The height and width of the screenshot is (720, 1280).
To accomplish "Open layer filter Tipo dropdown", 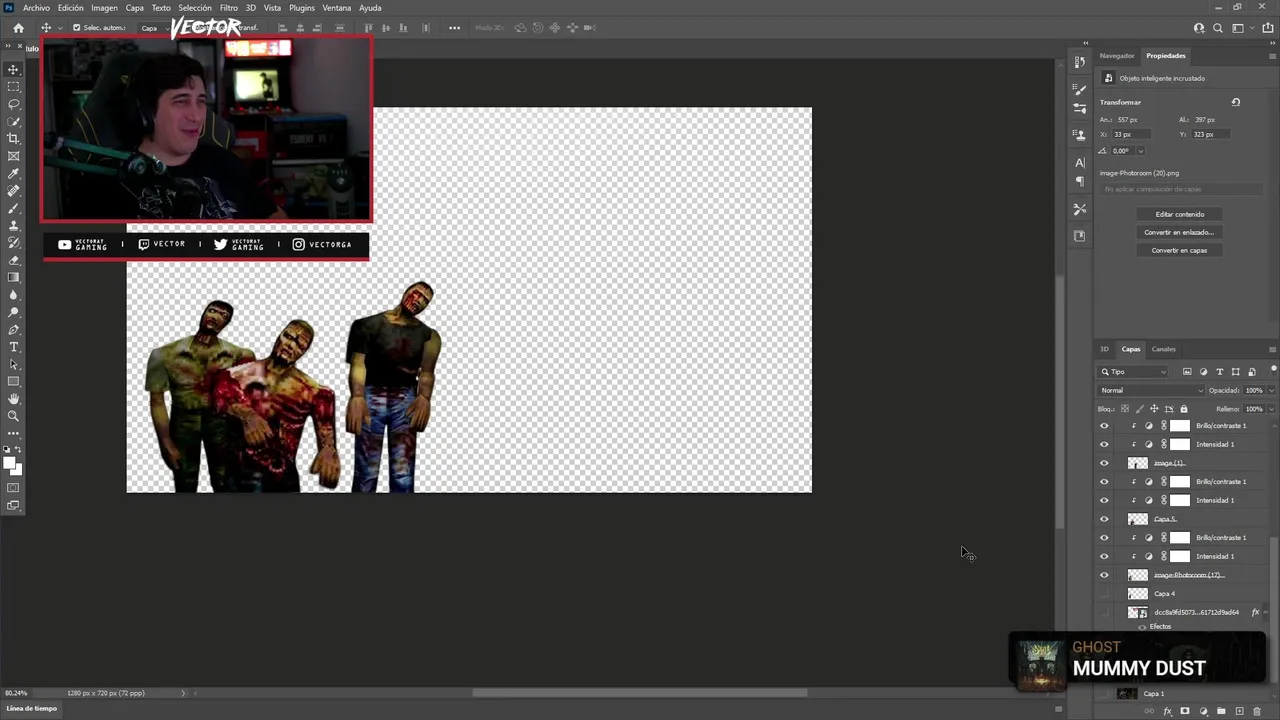I will tap(1133, 372).
